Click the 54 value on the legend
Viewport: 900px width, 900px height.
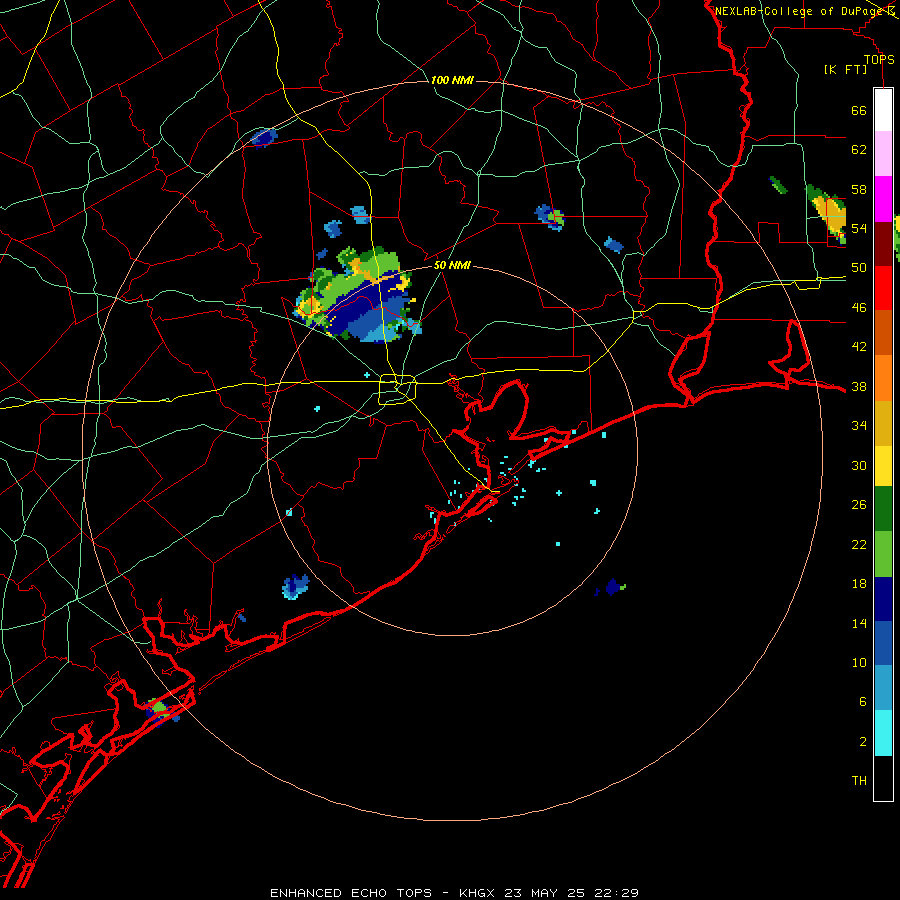tap(859, 228)
